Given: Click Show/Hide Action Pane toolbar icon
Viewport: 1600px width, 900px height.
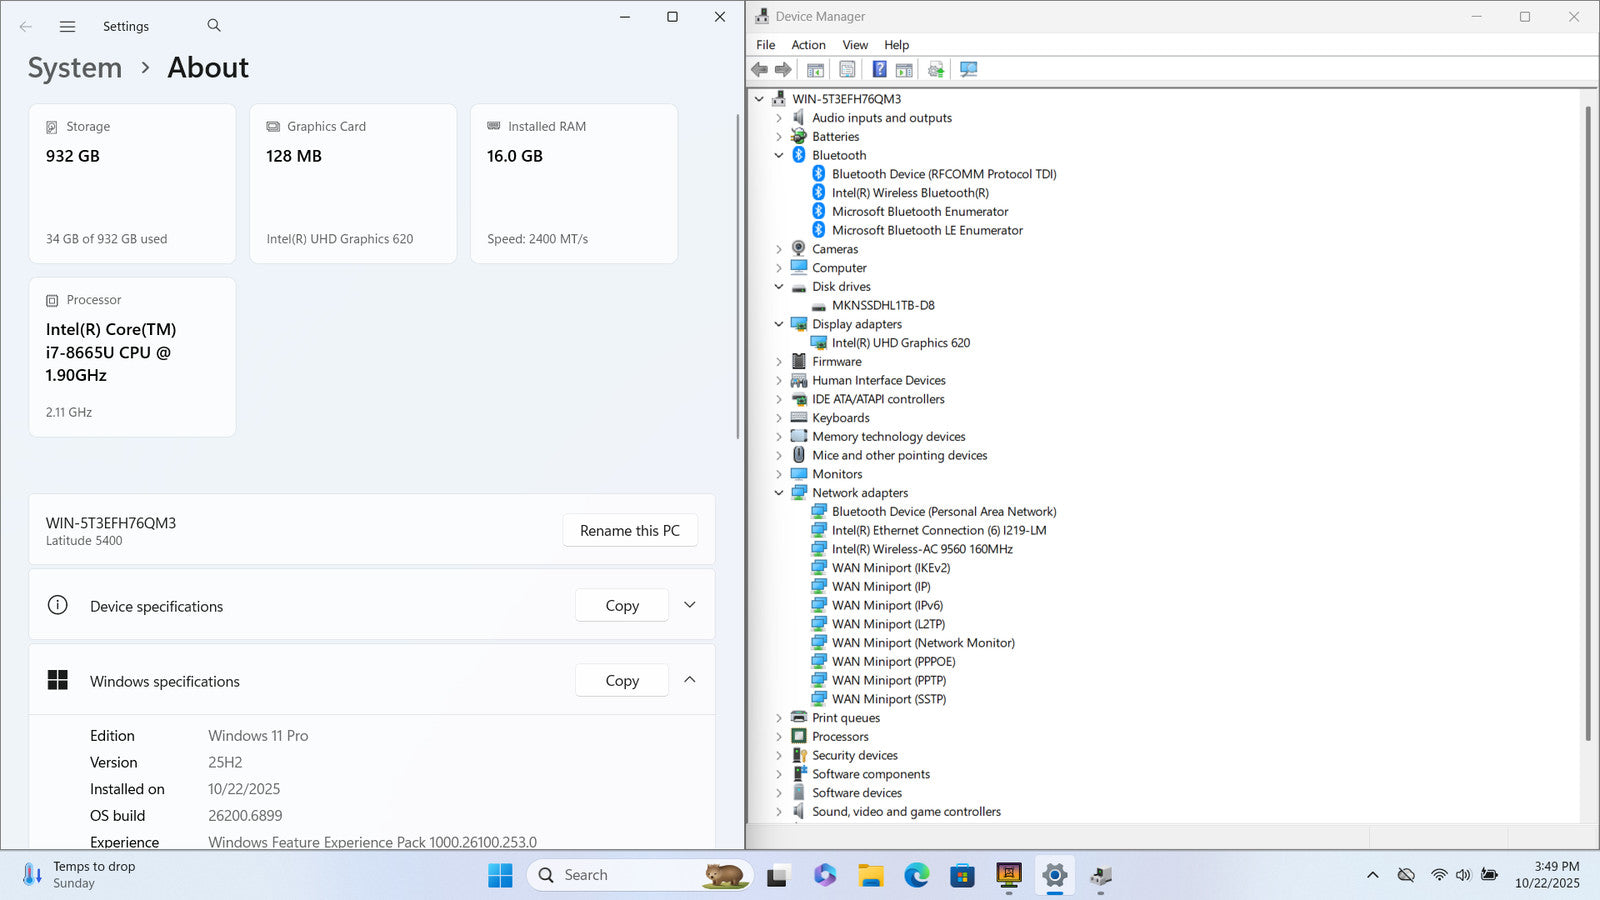Looking at the screenshot, I should tap(904, 69).
